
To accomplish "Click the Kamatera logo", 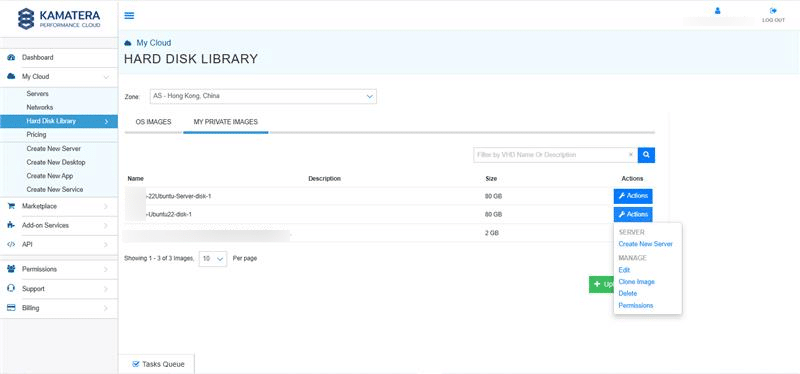I will [59, 19].
